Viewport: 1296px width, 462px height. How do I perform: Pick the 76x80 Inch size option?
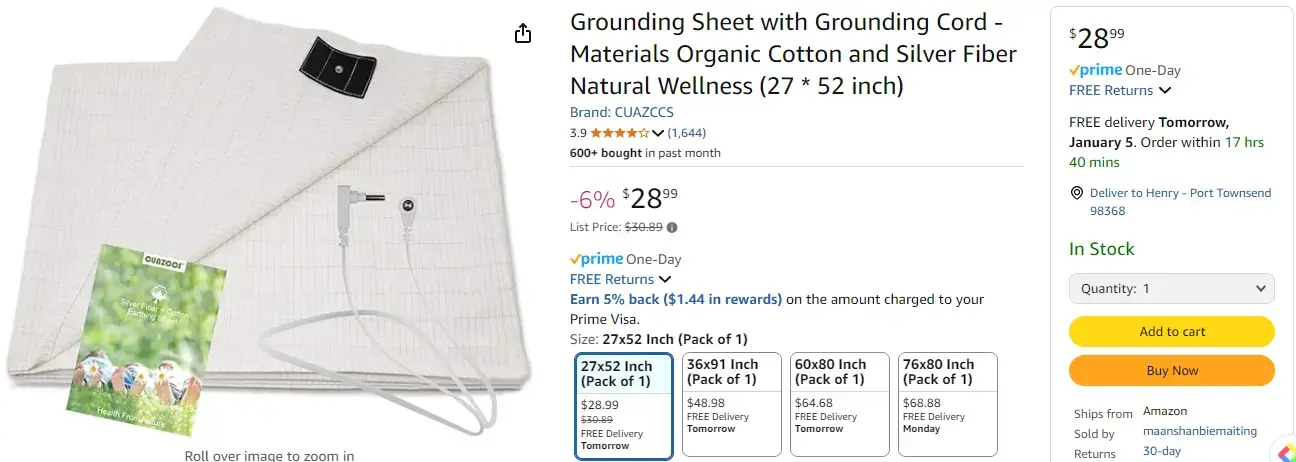click(x=947, y=404)
